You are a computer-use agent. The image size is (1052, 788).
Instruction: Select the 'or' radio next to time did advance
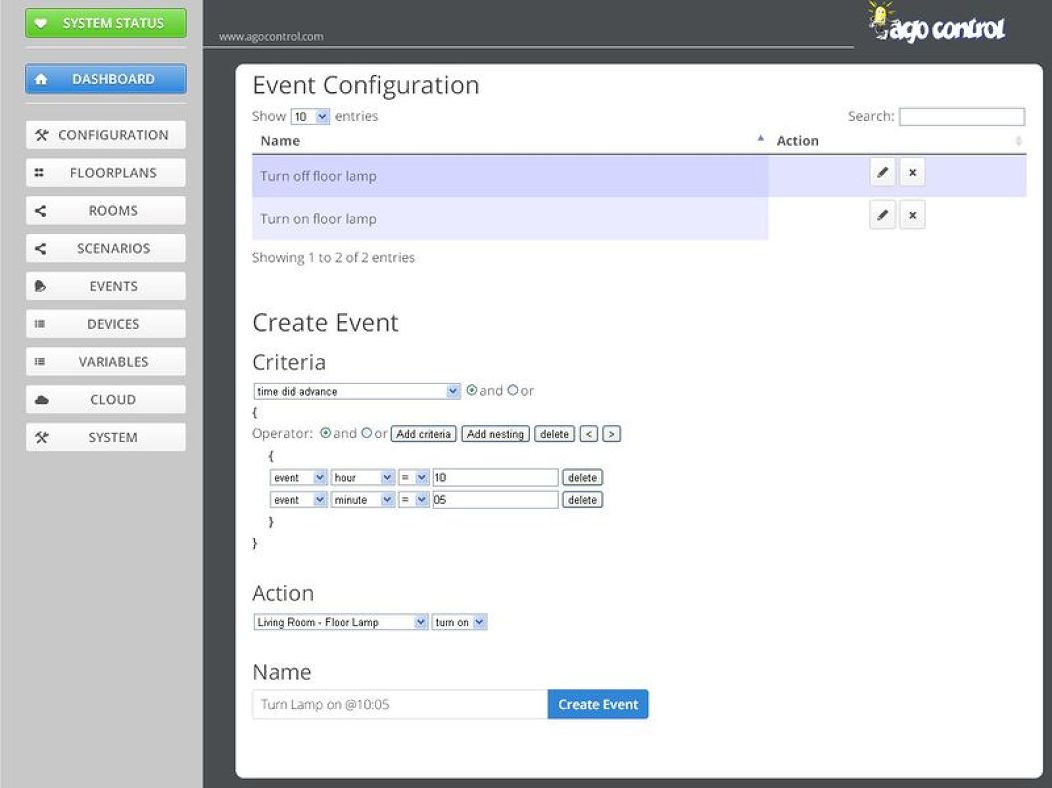[x=513, y=391]
